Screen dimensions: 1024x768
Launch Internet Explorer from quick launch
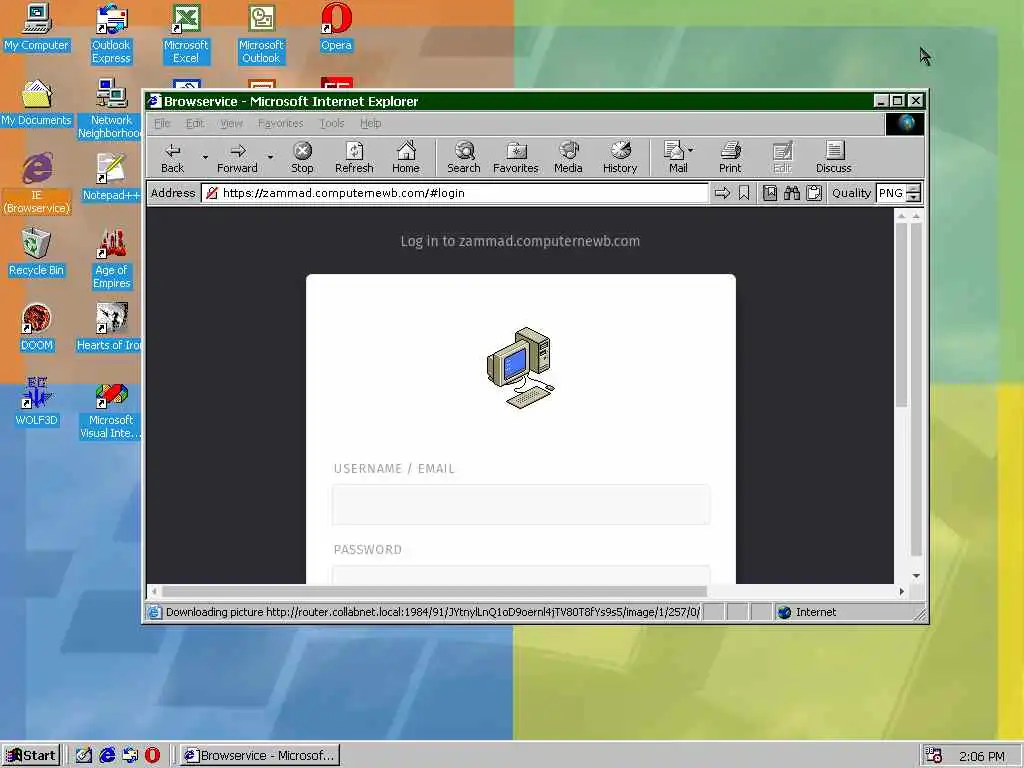[107, 756]
